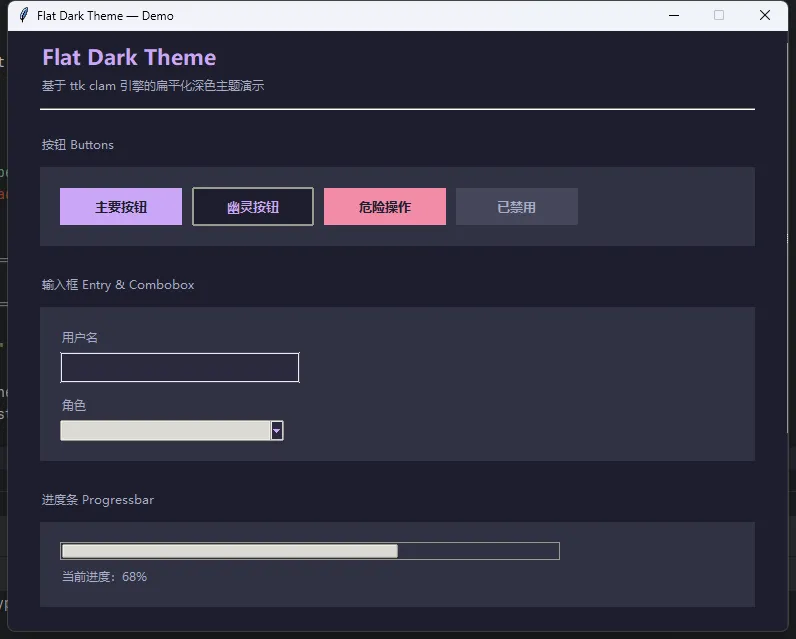Open the 角色 combobox dropdown arrow
796x639 pixels.
[277, 431]
